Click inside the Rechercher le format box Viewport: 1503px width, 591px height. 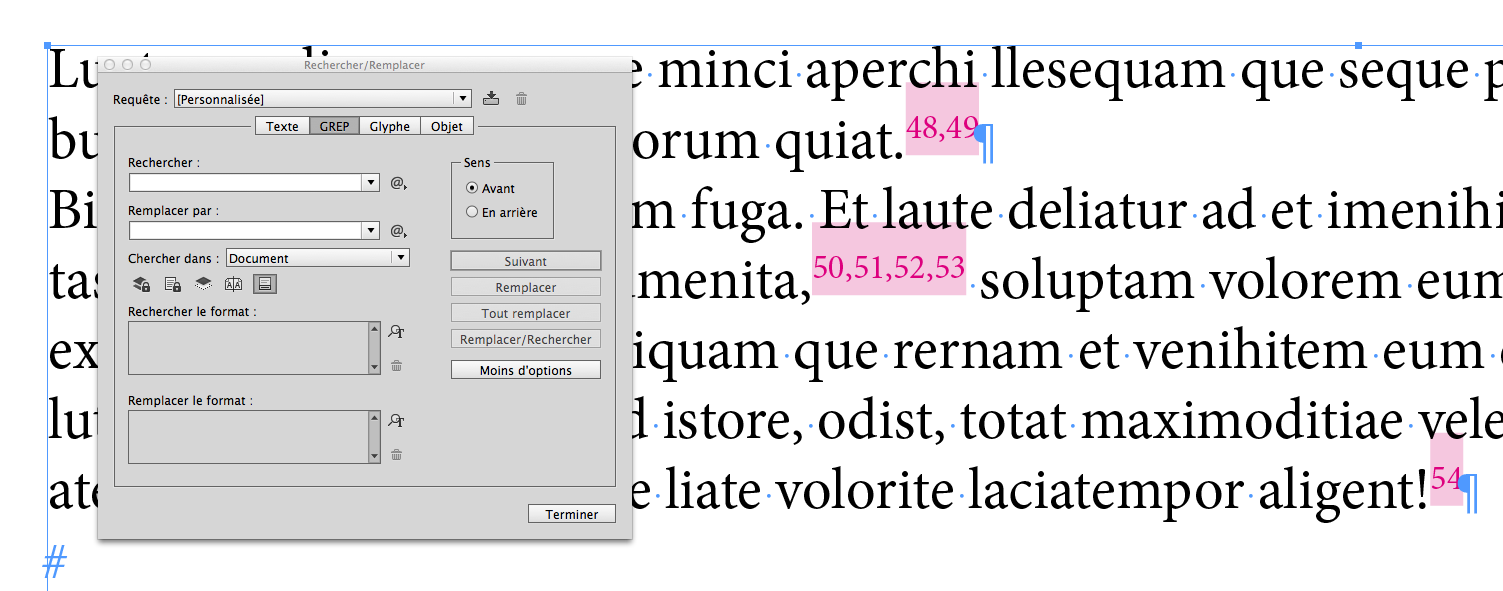(x=248, y=348)
